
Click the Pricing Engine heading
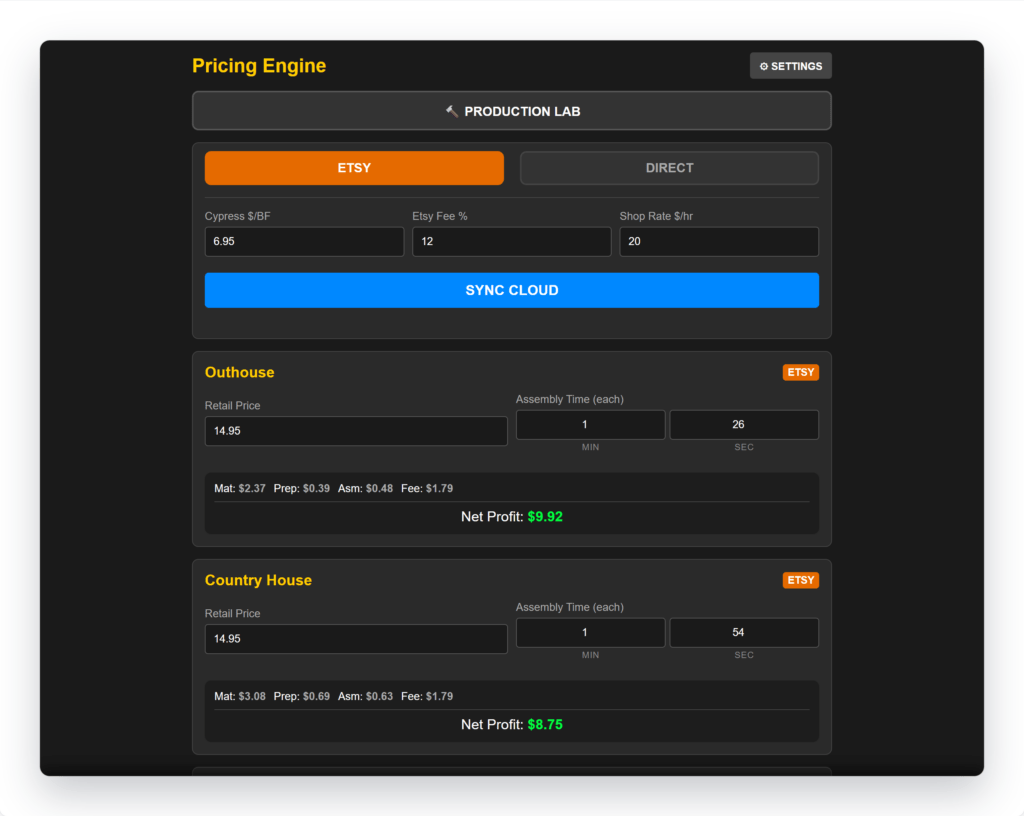[259, 65]
